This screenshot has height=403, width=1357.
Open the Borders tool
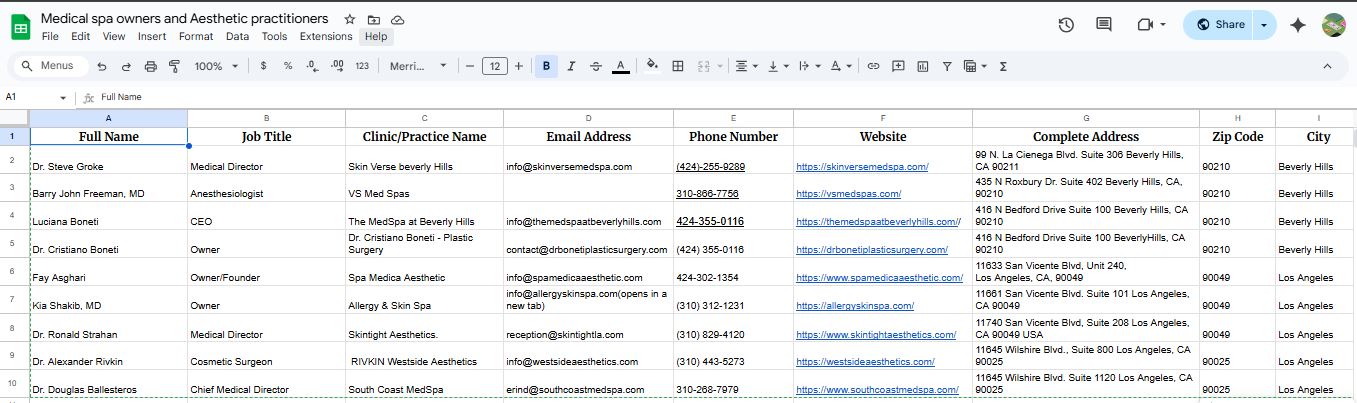pos(678,66)
